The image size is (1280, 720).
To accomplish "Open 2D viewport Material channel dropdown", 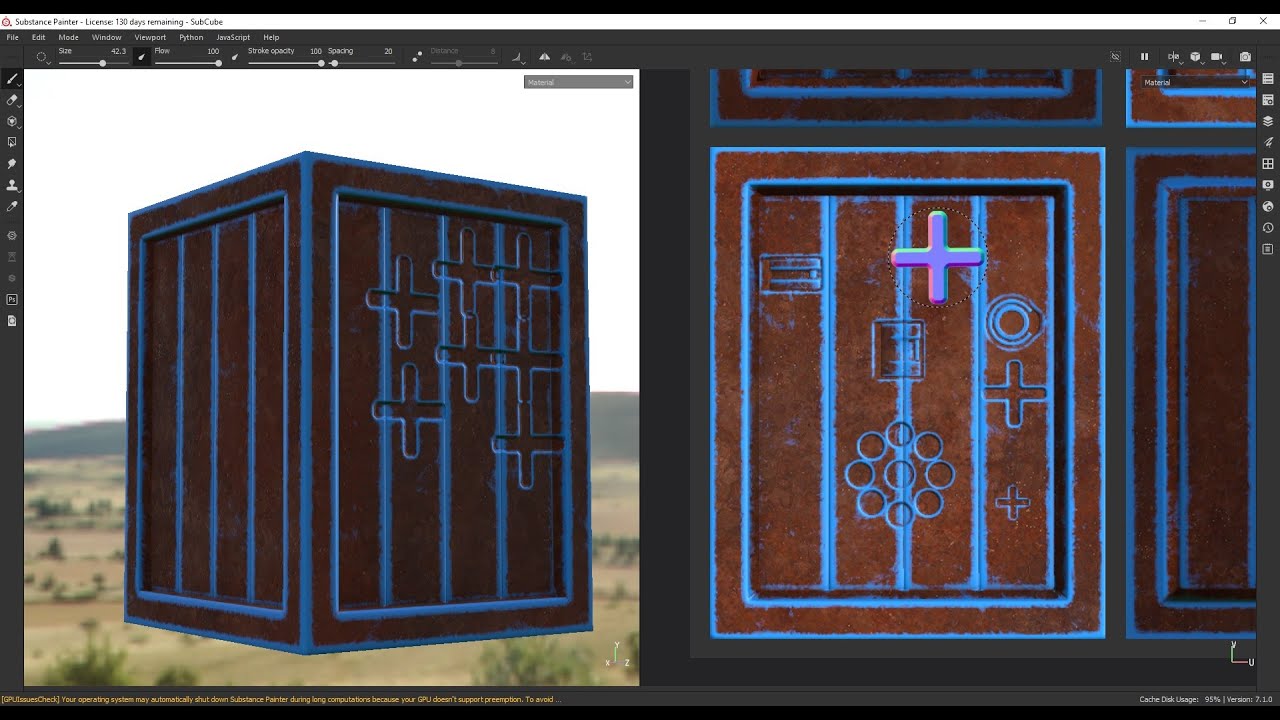I will point(1196,82).
